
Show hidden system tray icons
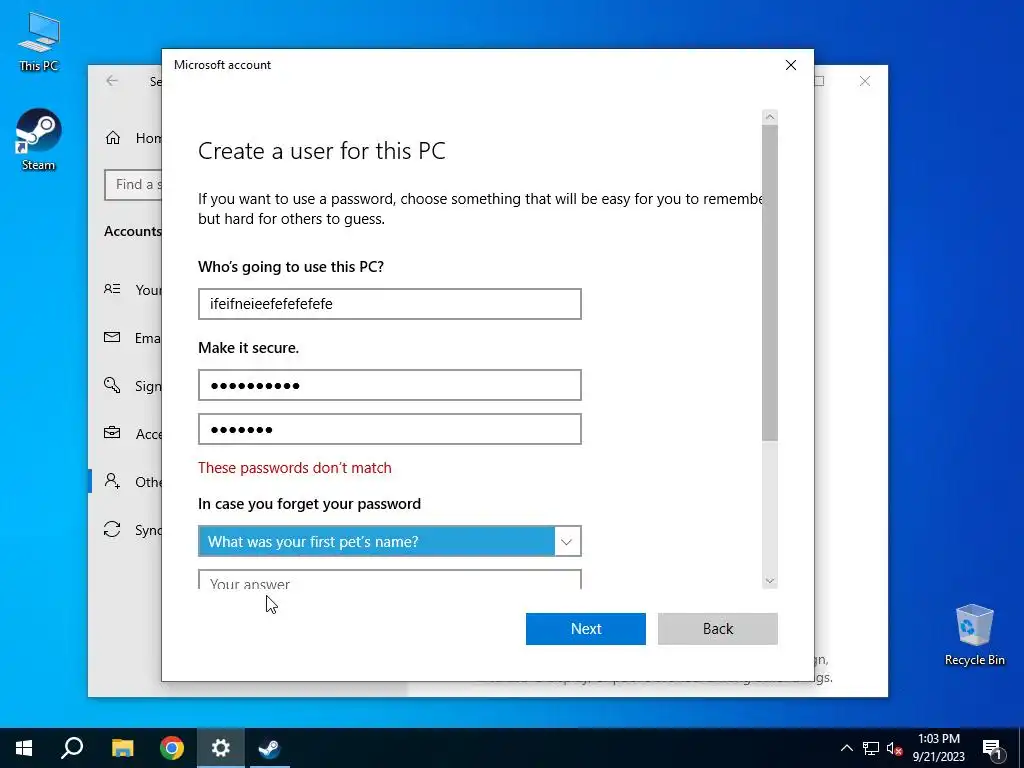[x=846, y=748]
